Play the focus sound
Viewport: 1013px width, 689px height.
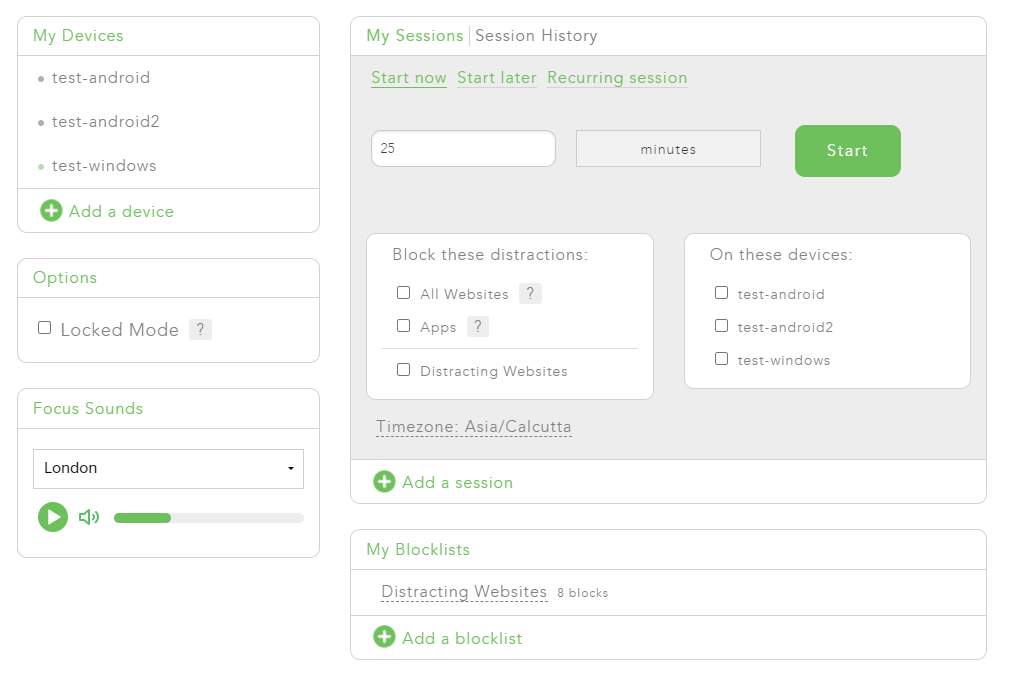pyautogui.click(x=53, y=517)
